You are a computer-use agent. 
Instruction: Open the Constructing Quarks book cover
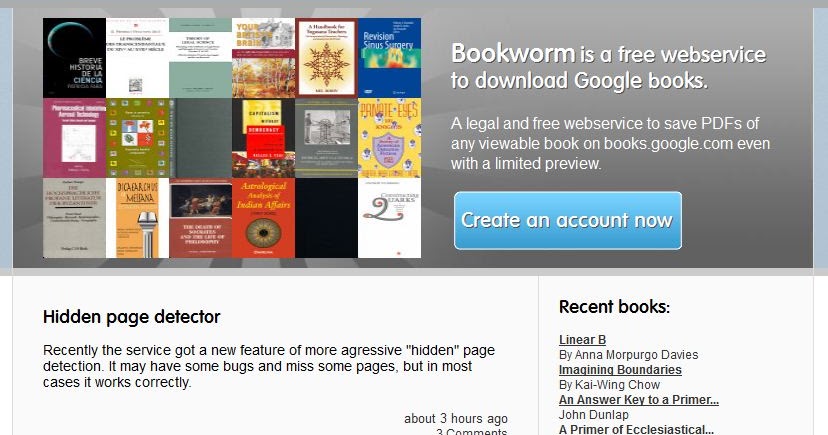tap(390, 218)
